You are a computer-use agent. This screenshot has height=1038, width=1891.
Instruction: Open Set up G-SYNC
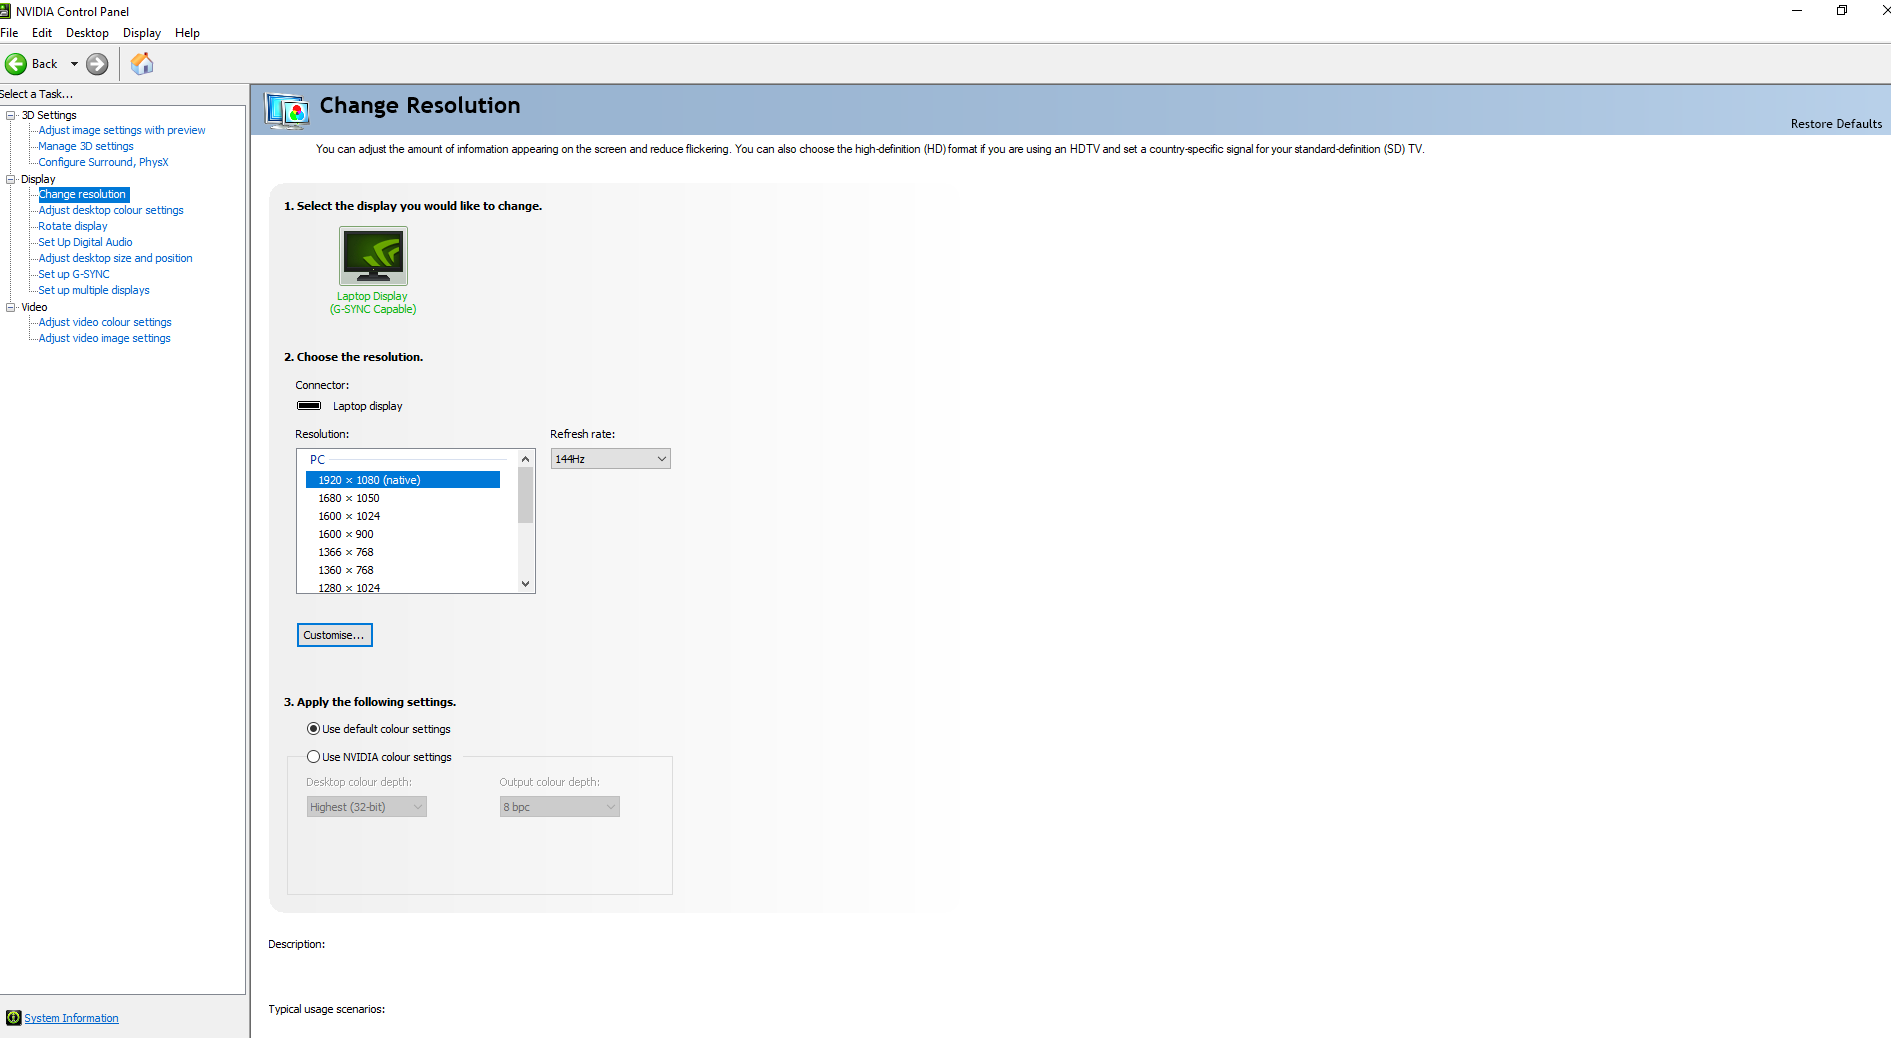coord(74,274)
